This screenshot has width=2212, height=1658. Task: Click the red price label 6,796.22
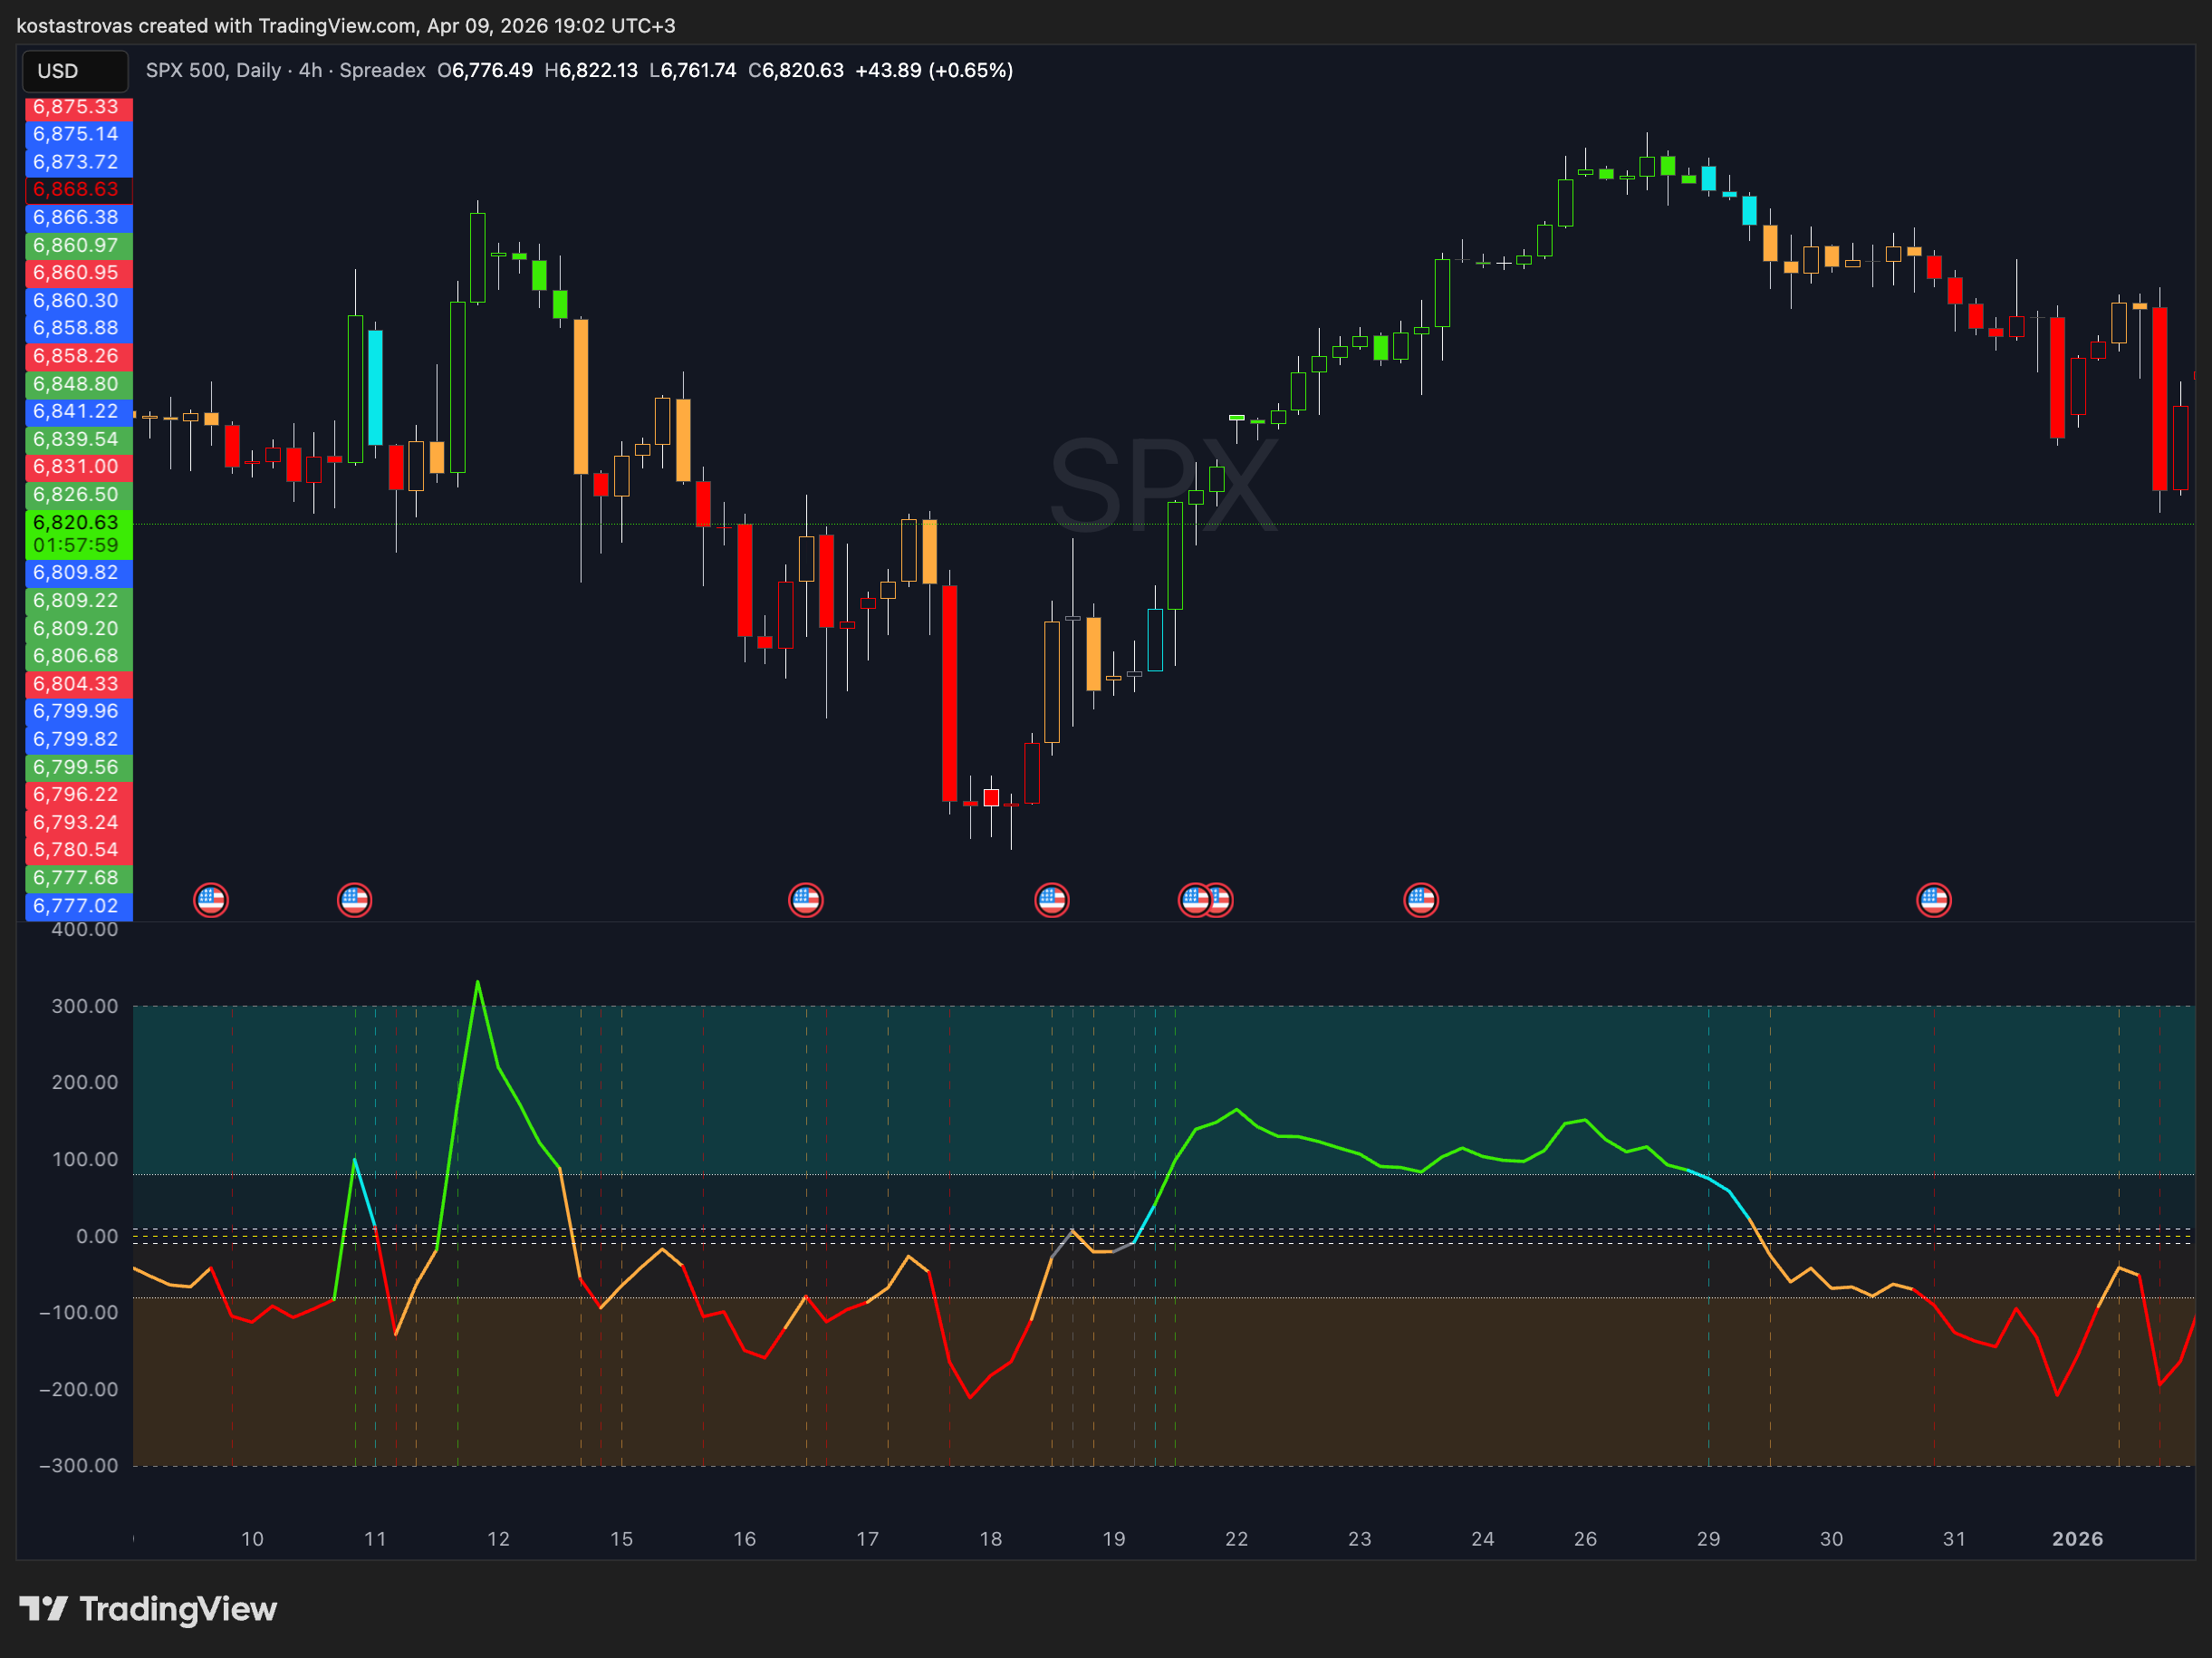tap(78, 794)
